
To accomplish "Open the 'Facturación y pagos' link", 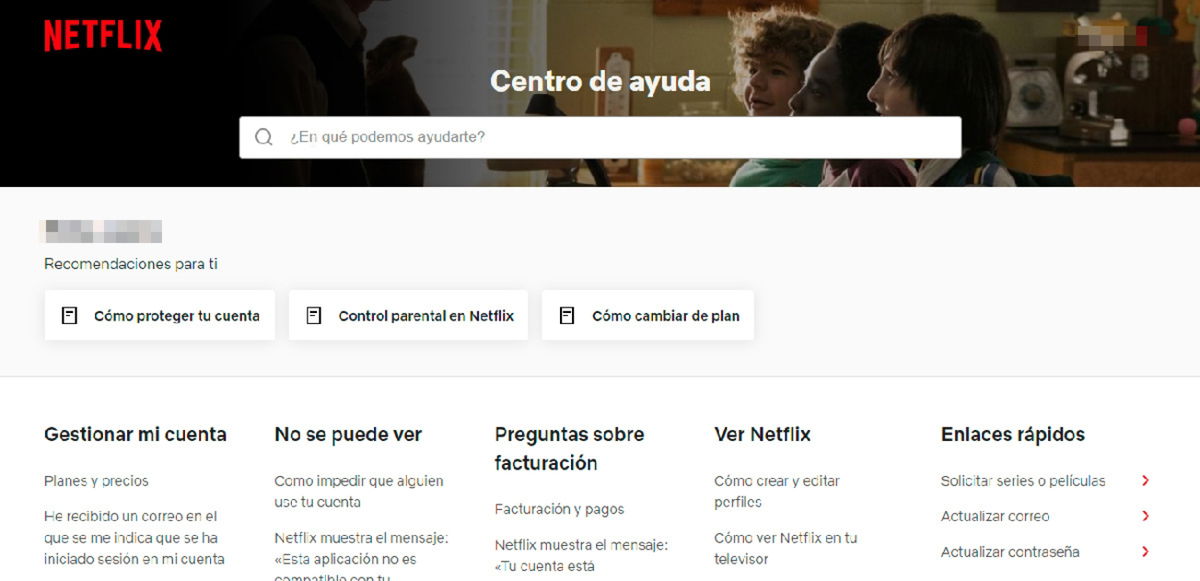I will (x=559, y=509).
